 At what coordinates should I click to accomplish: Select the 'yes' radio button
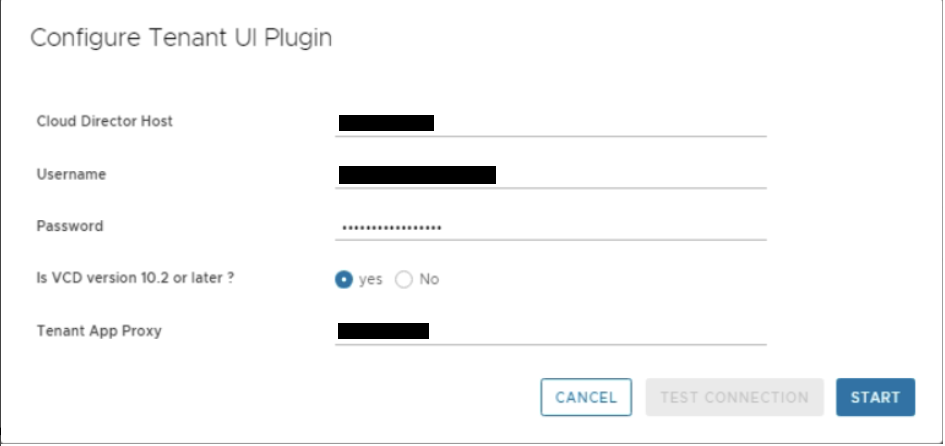click(344, 280)
